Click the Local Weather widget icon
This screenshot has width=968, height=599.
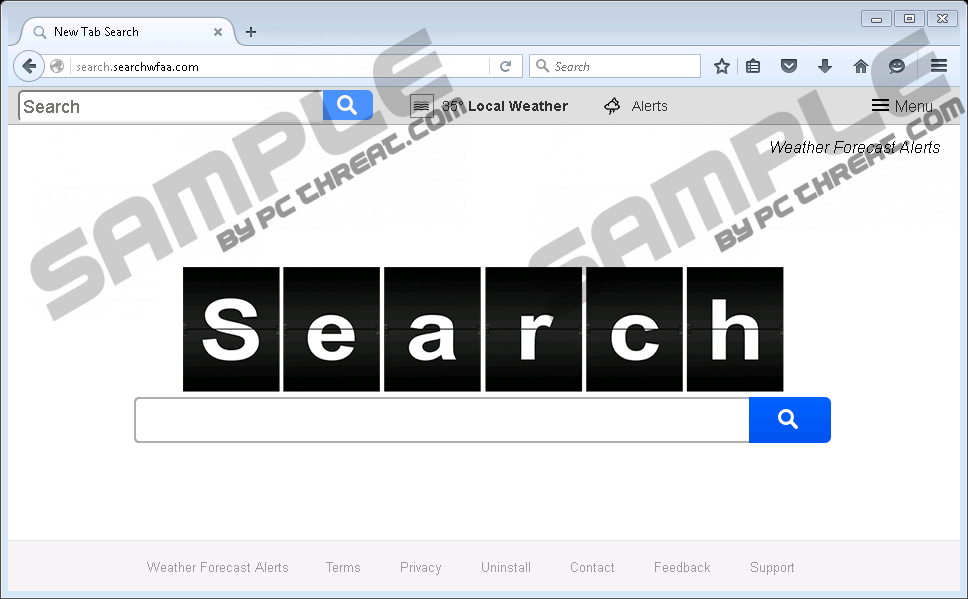tap(422, 106)
